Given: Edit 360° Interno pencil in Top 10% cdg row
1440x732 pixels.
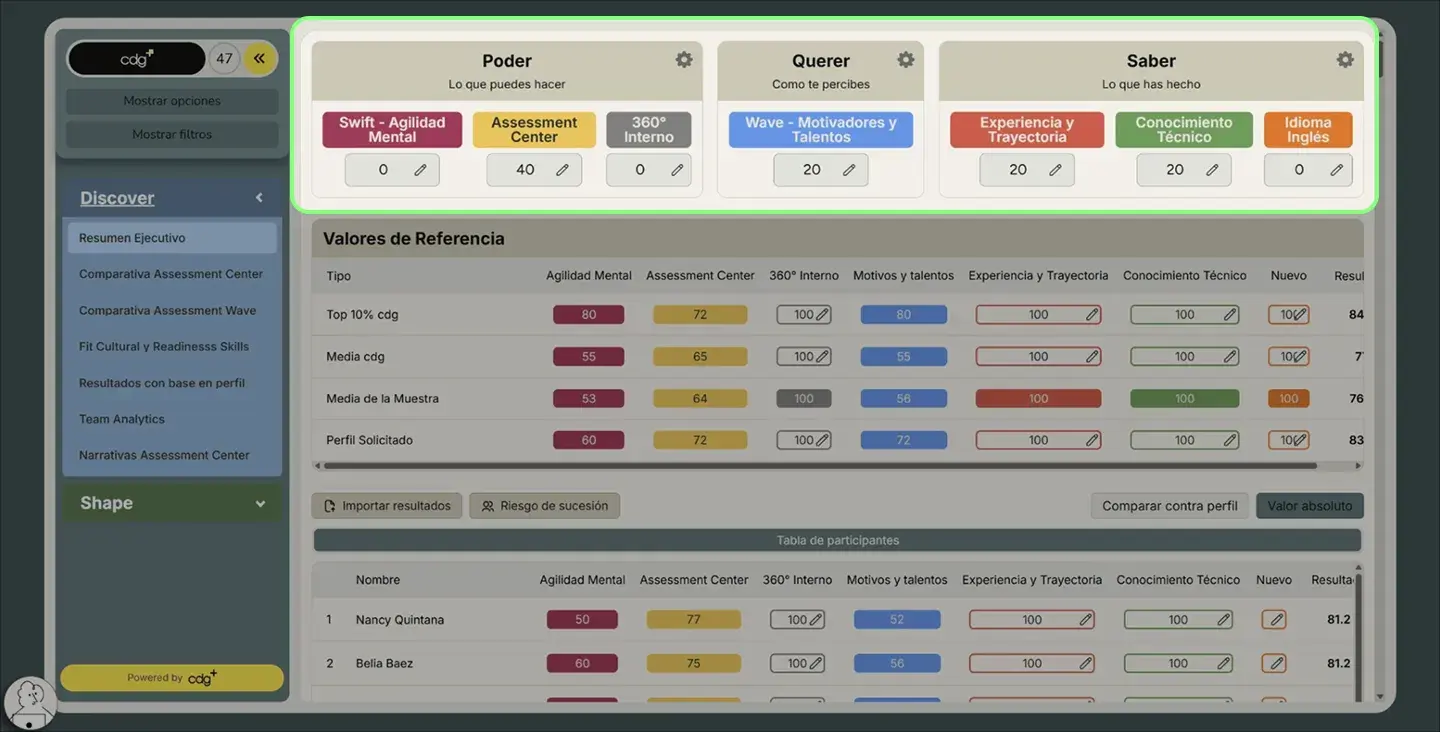Looking at the screenshot, I should click(x=822, y=315).
